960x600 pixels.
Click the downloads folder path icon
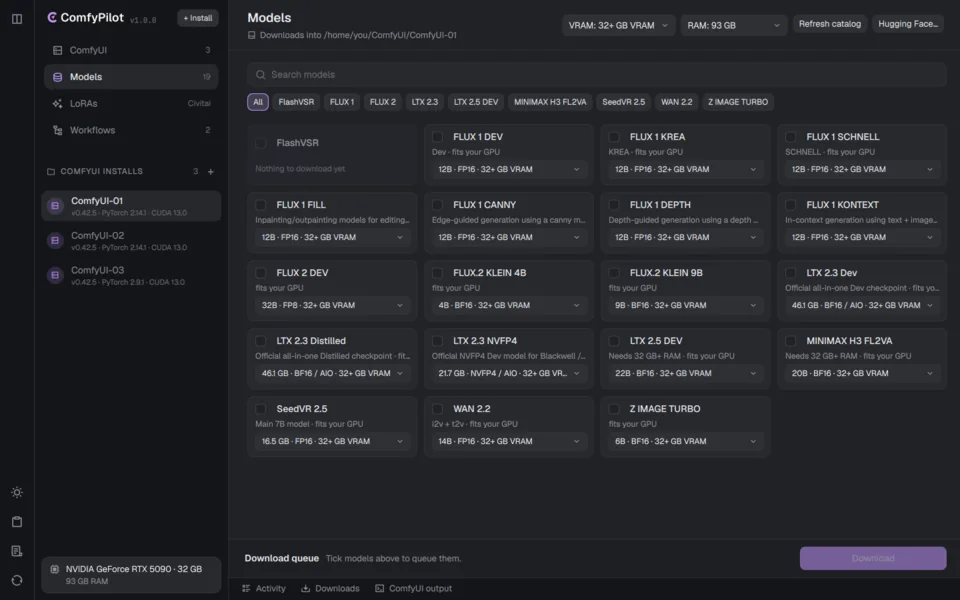click(x=252, y=36)
